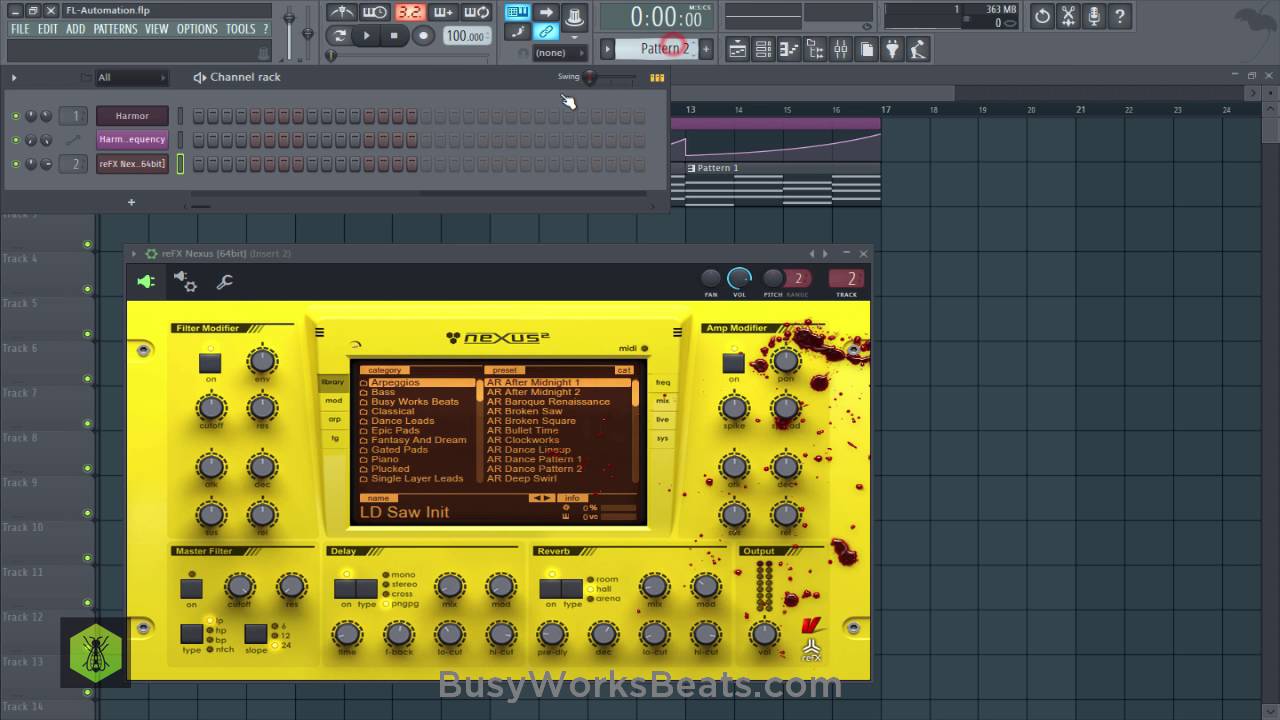Click the one-click recording microphone icon
This screenshot has height=720, width=1280.
click(x=1095, y=15)
